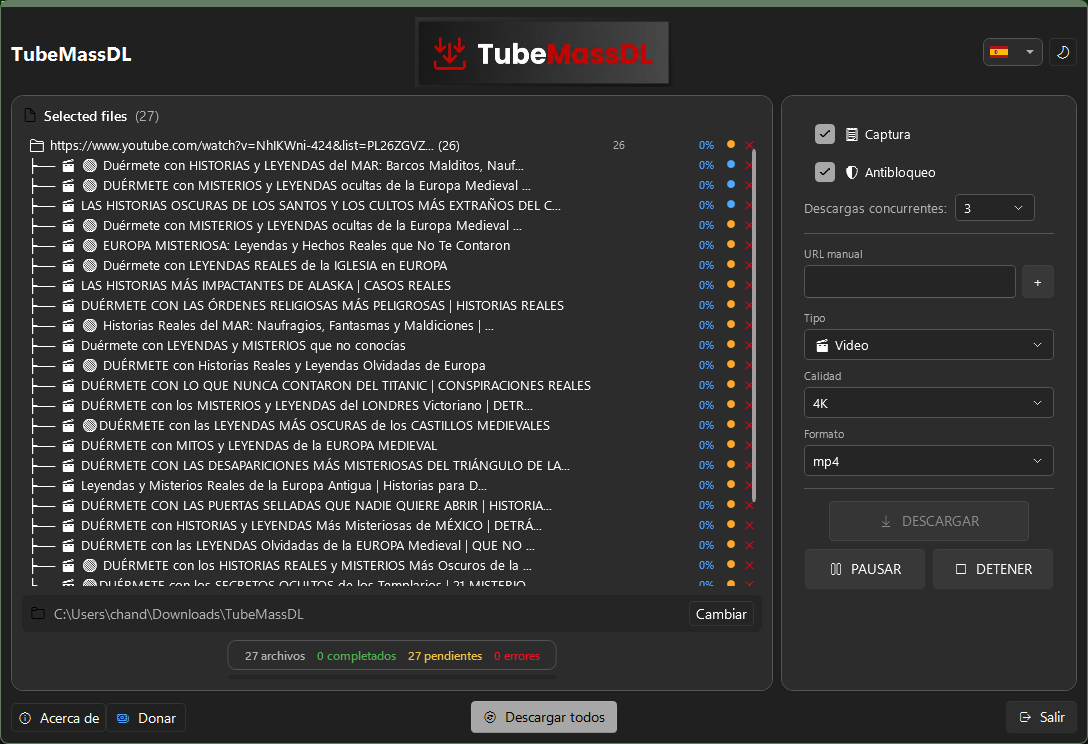
Task: Pause downloads with PAUSAR button
Action: click(865, 569)
